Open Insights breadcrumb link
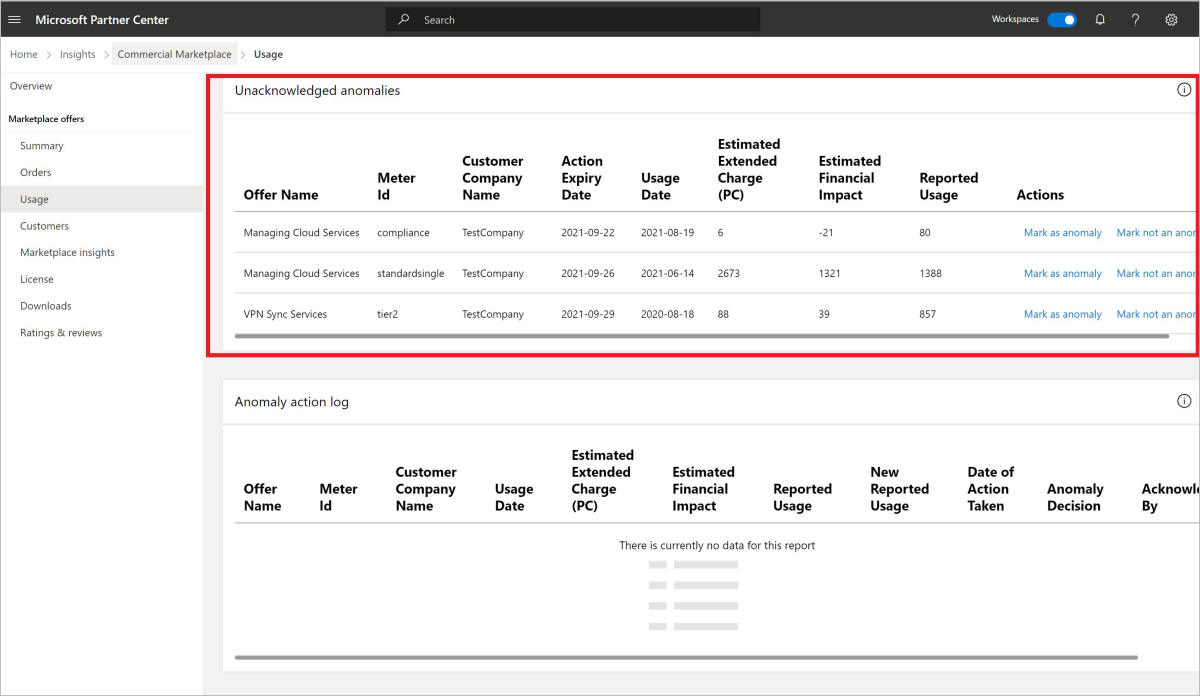Screen dimensions: 1200x696 (78, 55)
